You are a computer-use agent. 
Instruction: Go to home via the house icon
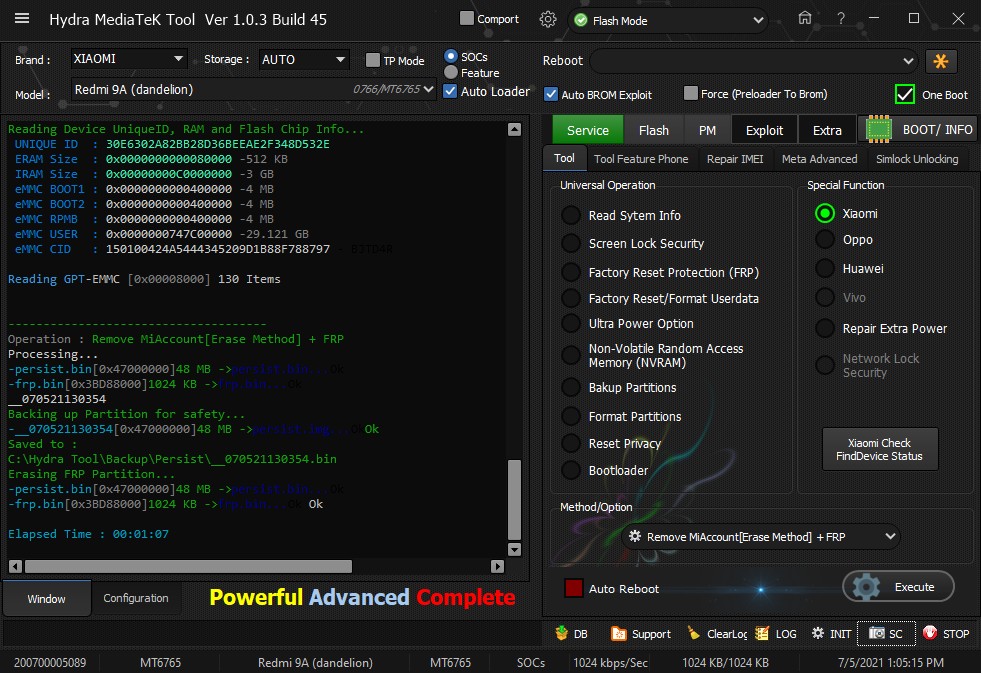805,18
